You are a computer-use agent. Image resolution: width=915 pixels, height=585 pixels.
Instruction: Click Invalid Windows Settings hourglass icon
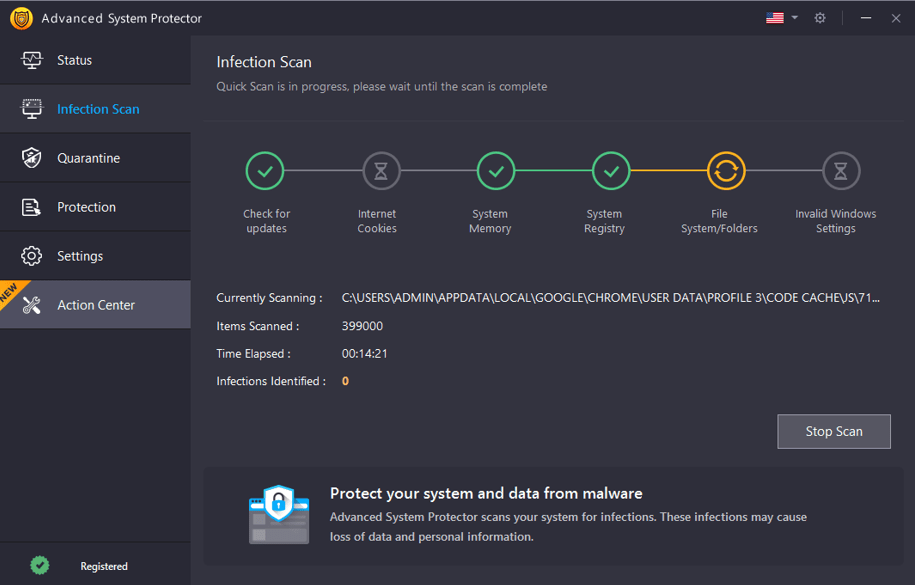click(841, 171)
